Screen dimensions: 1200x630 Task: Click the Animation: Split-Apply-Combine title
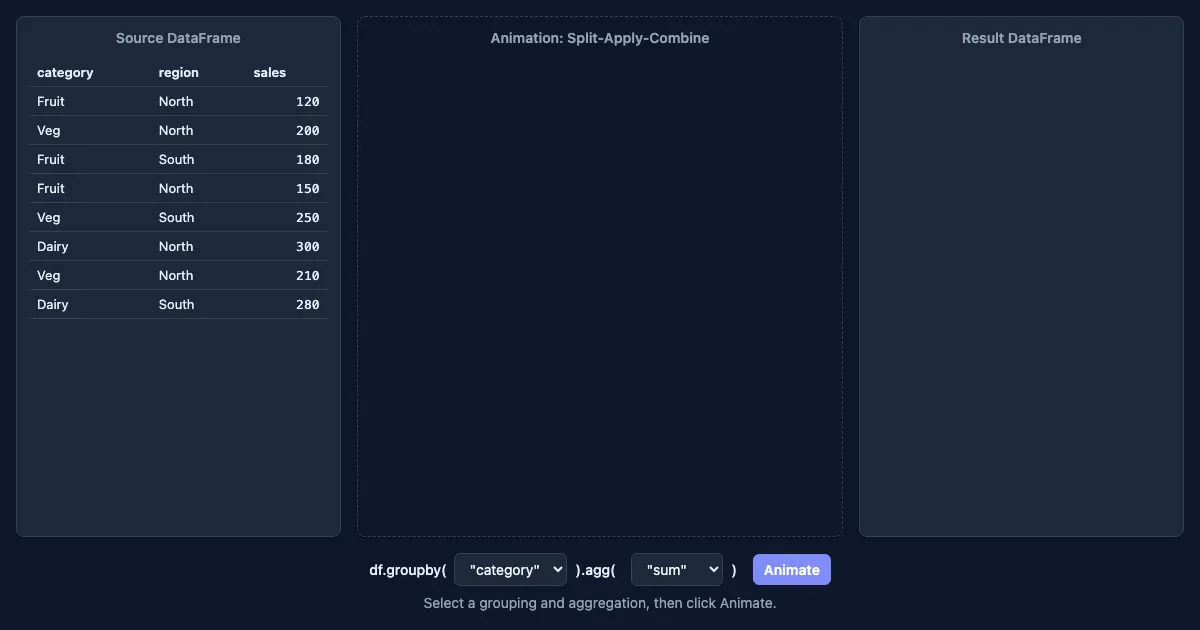pos(600,38)
